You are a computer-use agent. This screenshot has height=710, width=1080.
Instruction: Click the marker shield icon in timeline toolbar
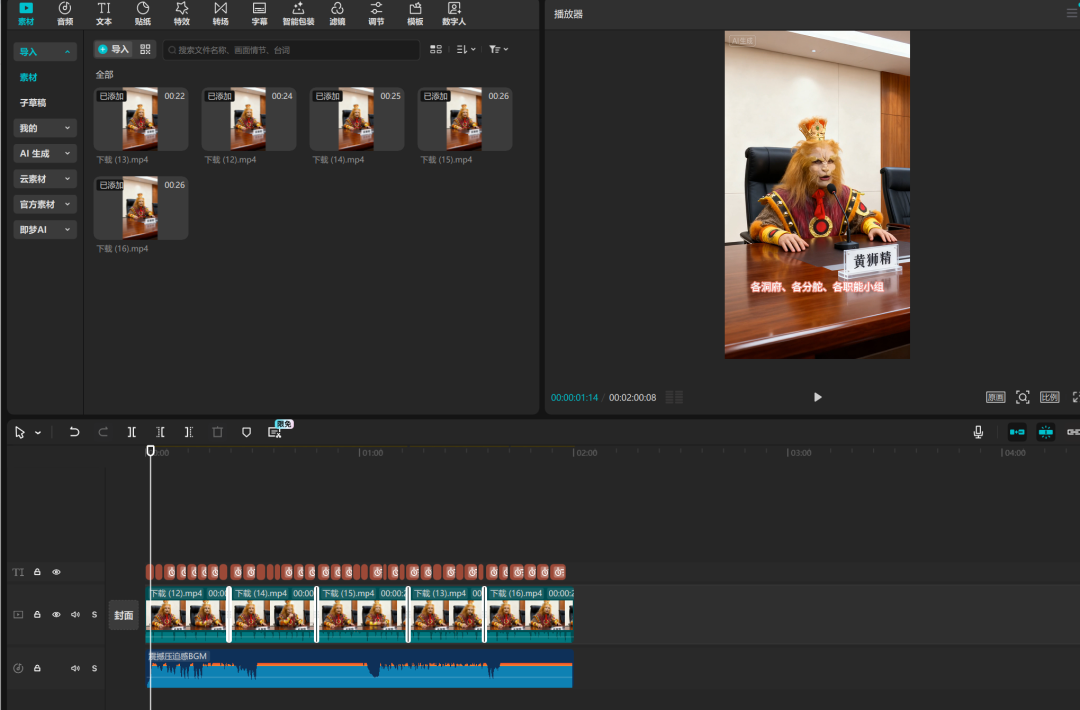246,432
